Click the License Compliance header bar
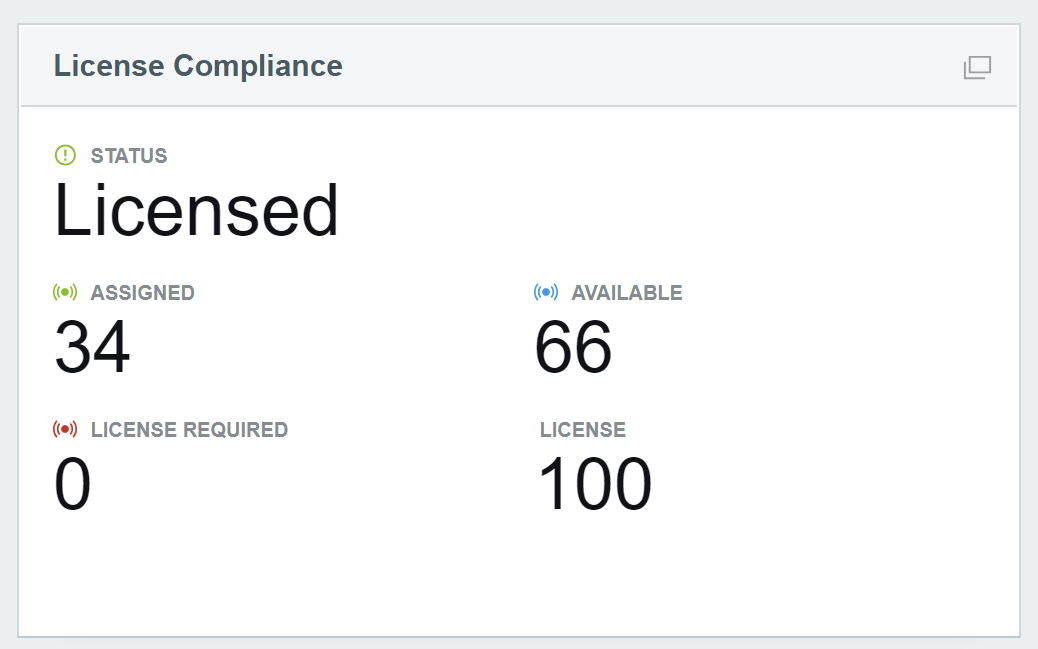 pos(600,66)
